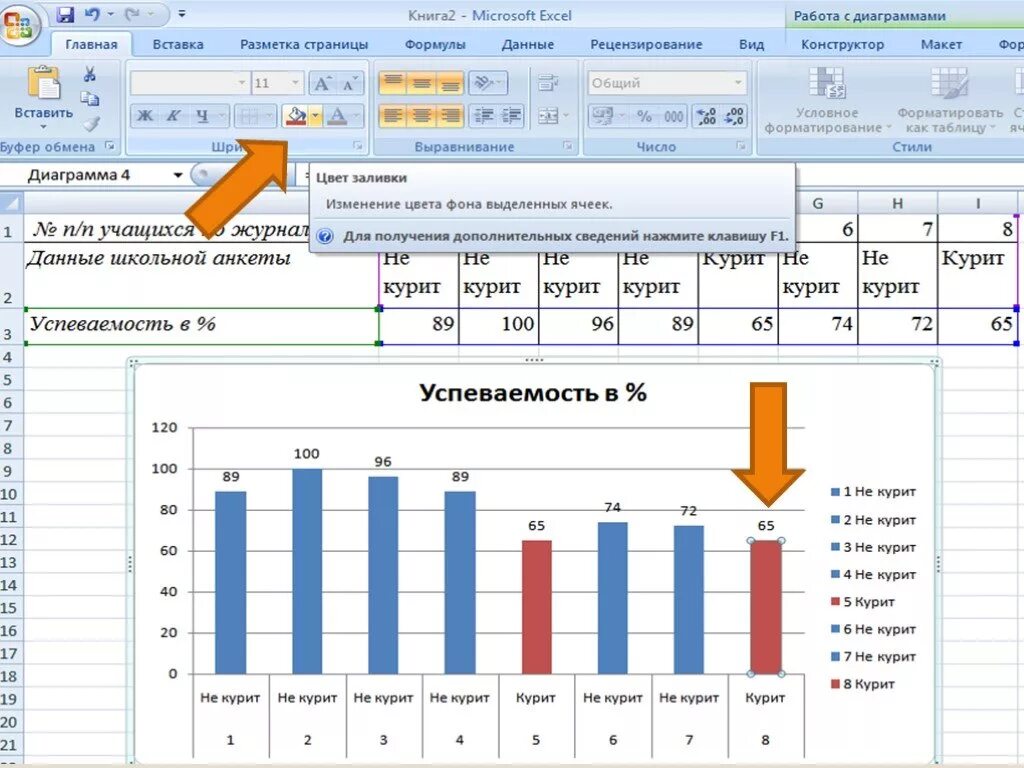Screen dimensions: 1024x768
Task: Click the accounting currency format icon
Action: coord(601,116)
